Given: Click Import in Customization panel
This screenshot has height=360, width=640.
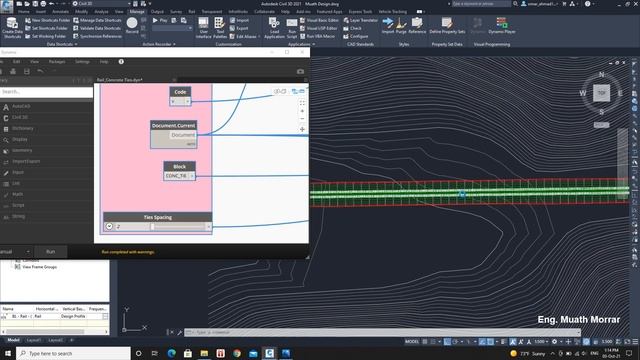Looking at the screenshot, I should [239, 20].
